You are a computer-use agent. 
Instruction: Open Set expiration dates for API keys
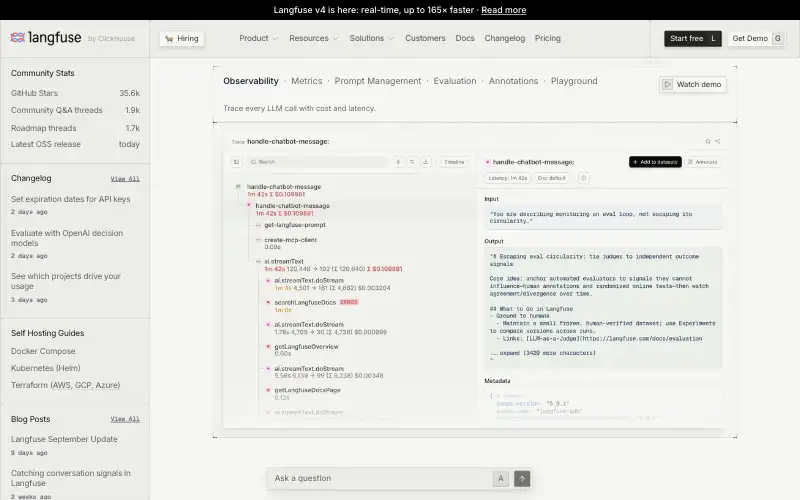click(x=70, y=199)
